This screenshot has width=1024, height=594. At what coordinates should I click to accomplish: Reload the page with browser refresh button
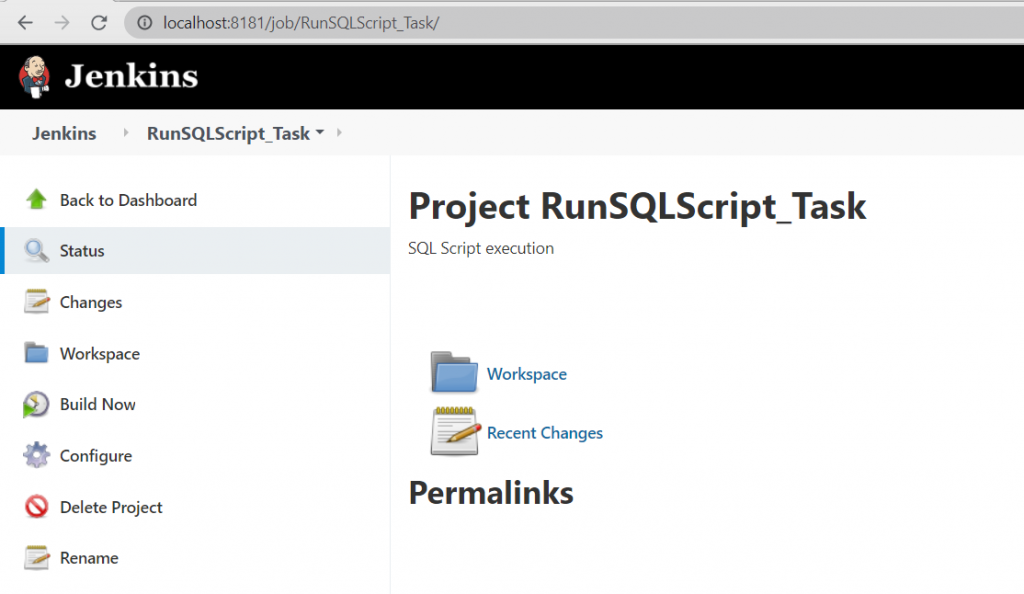(98, 22)
